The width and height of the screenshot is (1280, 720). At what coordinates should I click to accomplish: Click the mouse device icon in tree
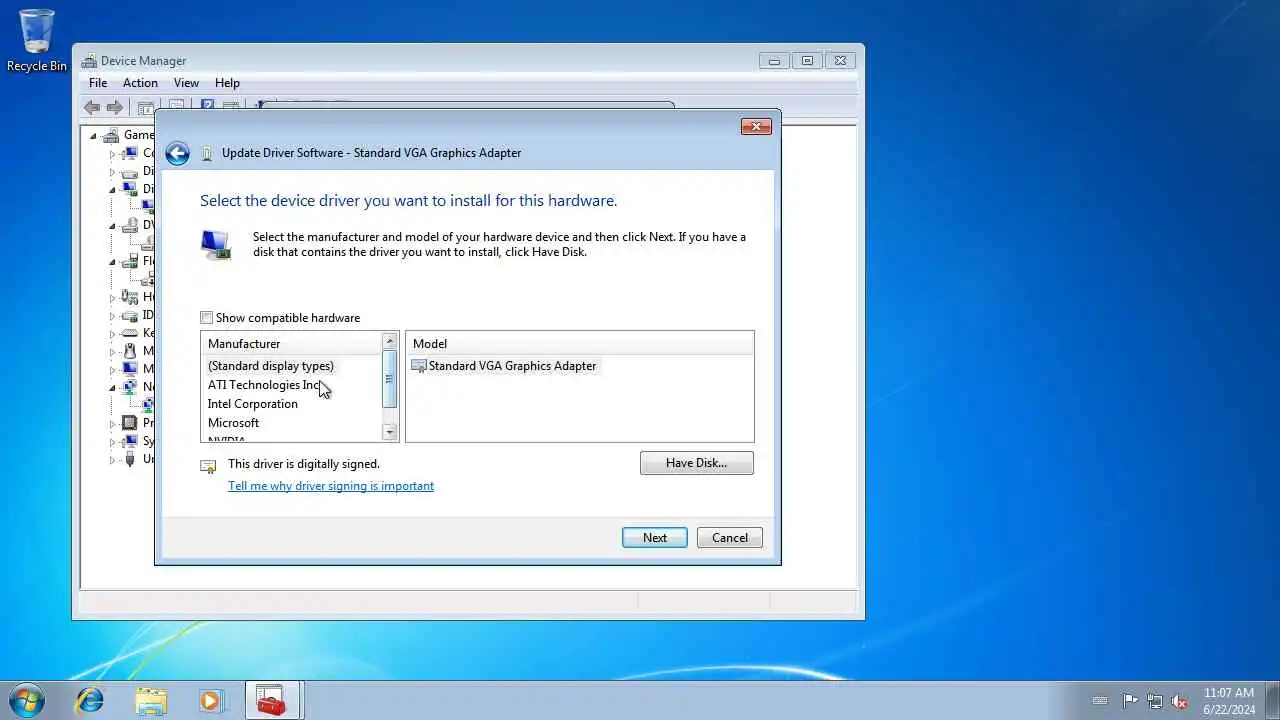point(129,351)
